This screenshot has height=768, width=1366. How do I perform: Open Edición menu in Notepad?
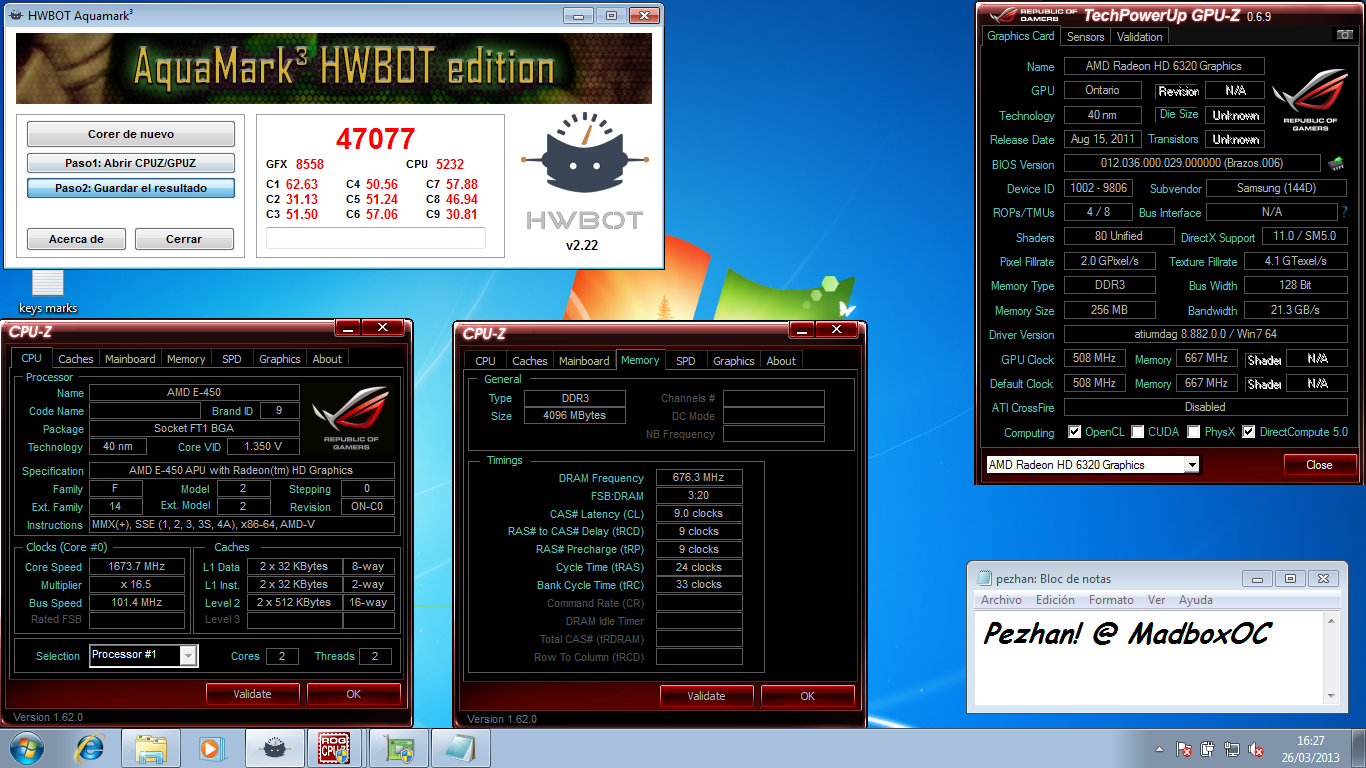coord(1055,600)
